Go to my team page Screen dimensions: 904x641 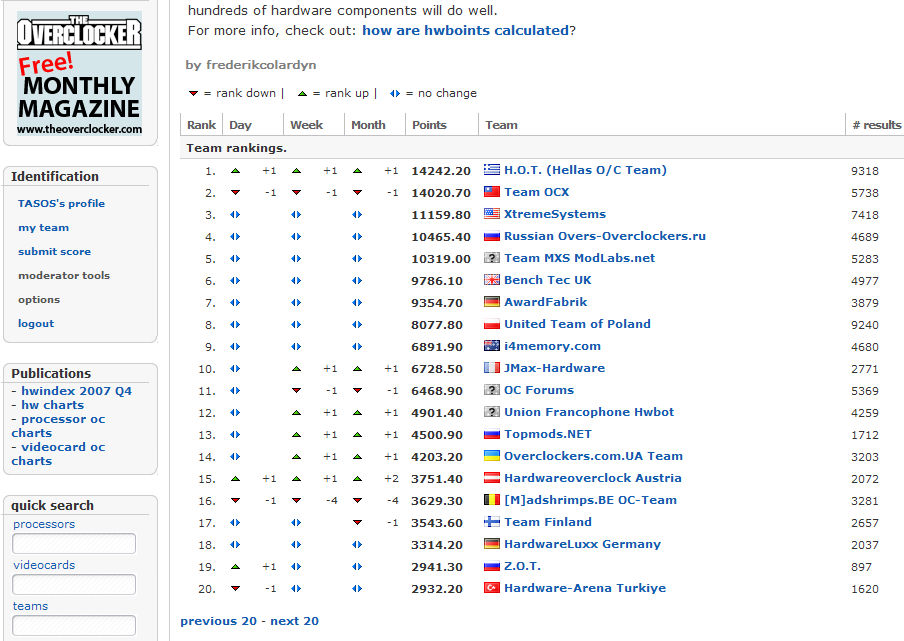(x=43, y=228)
